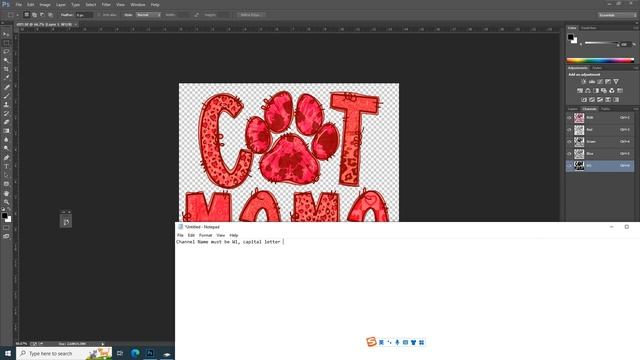
Task: Select the Zoom tool
Action: tap(6, 202)
